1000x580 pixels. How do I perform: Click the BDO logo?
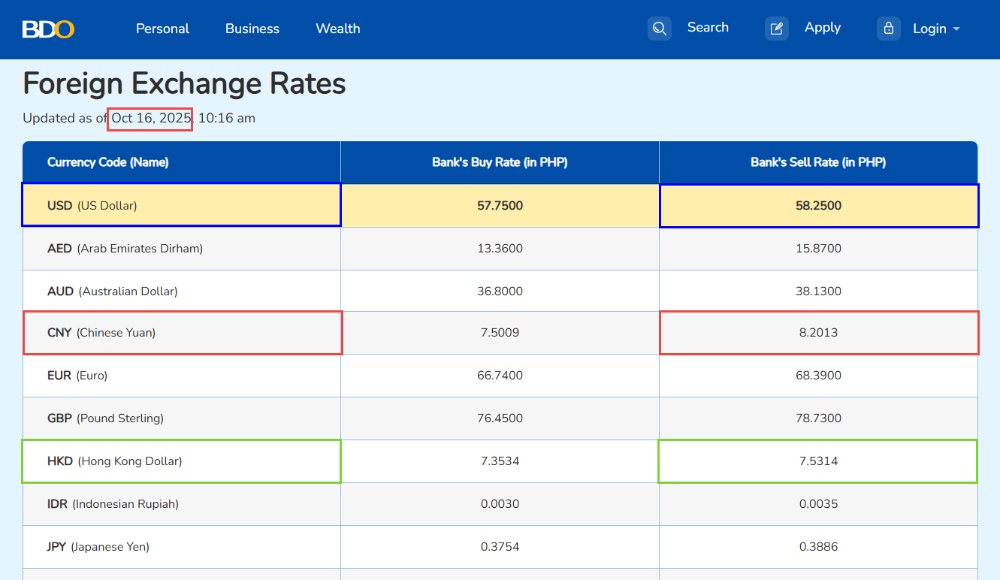coord(48,29)
